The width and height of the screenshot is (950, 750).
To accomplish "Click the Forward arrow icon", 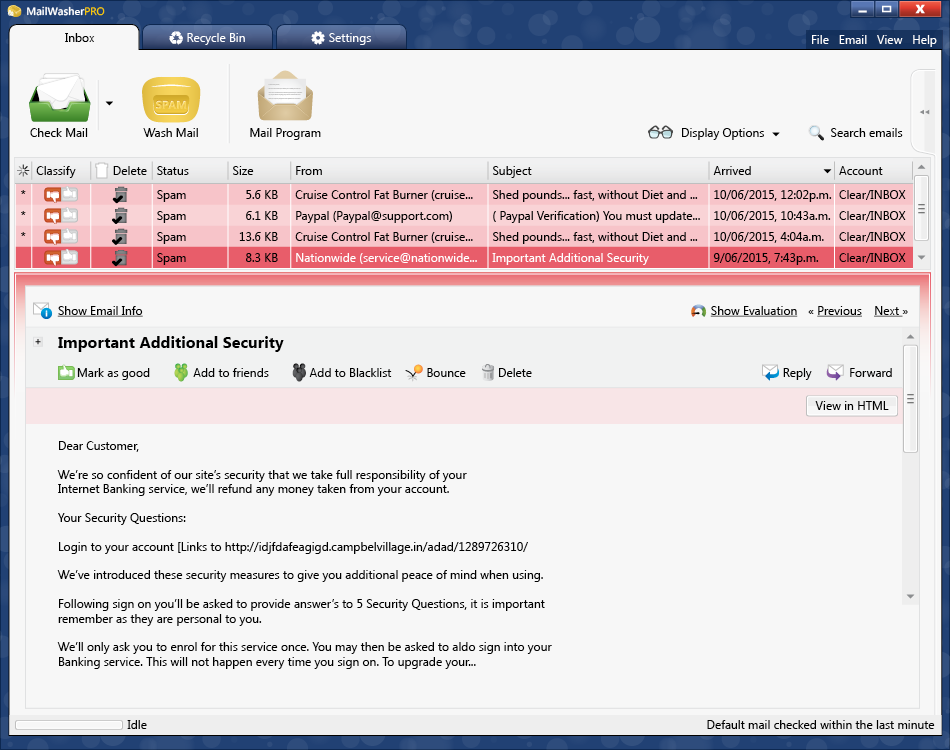I will pos(835,372).
